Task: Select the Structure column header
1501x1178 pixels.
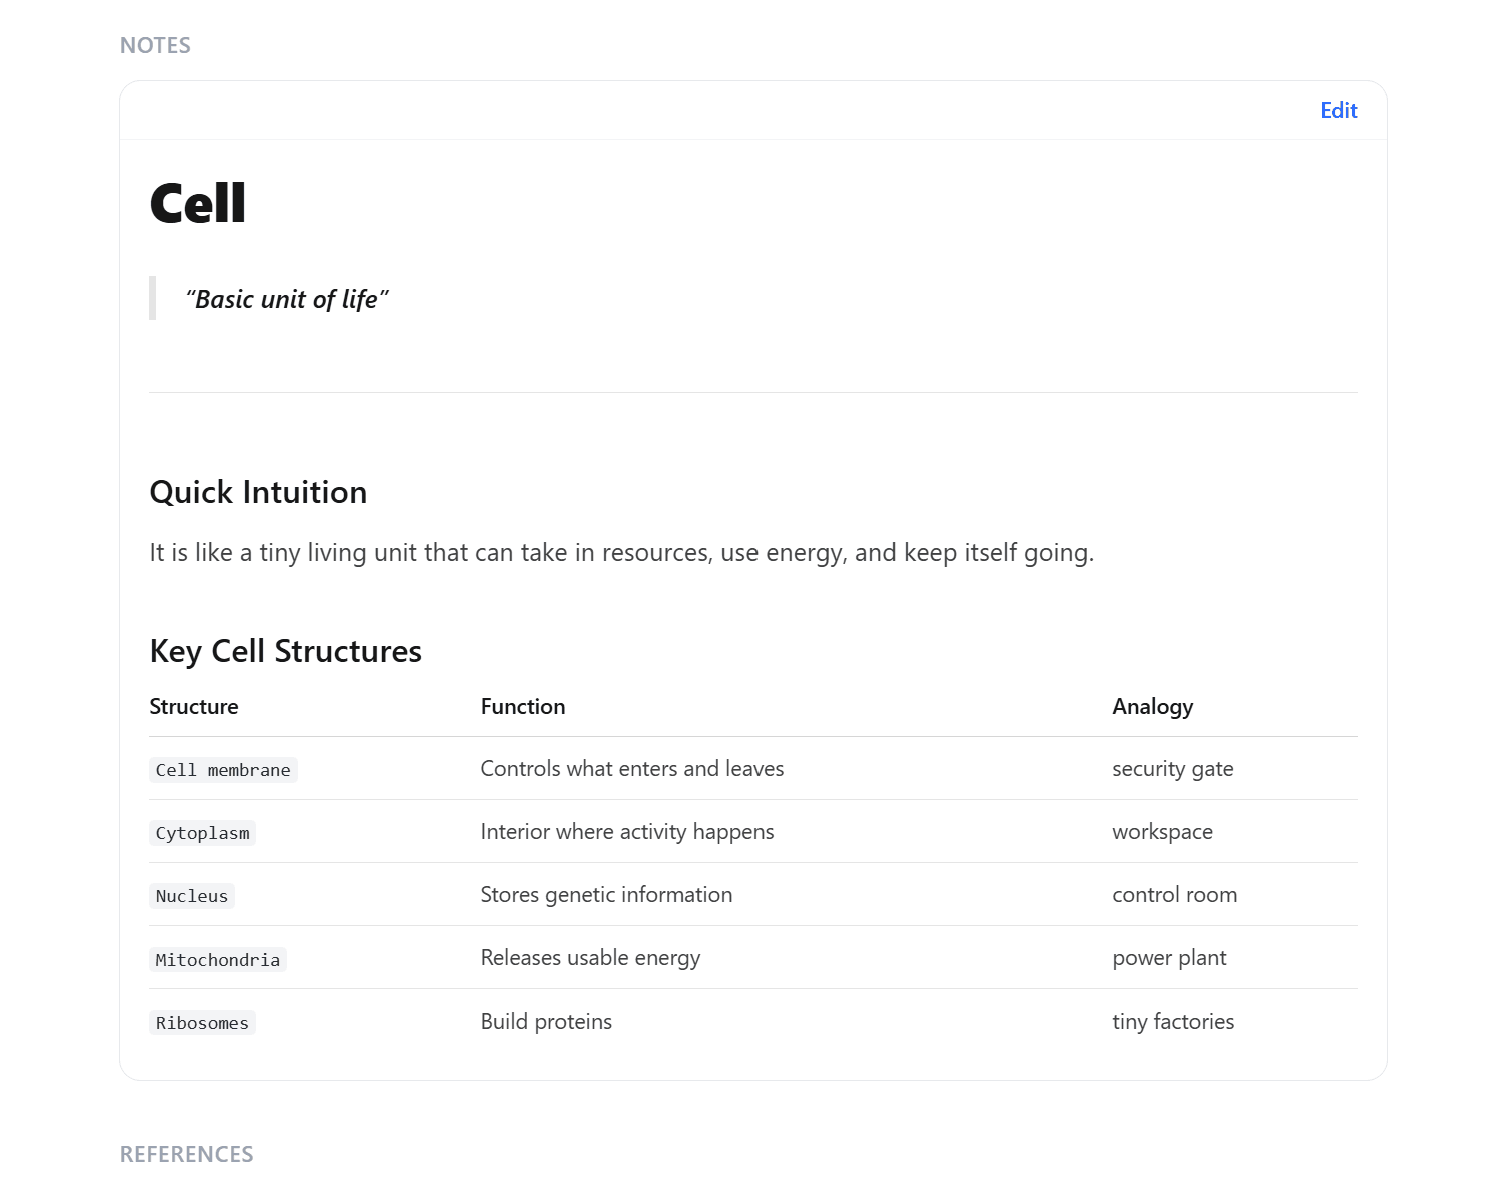Action: pos(194,706)
